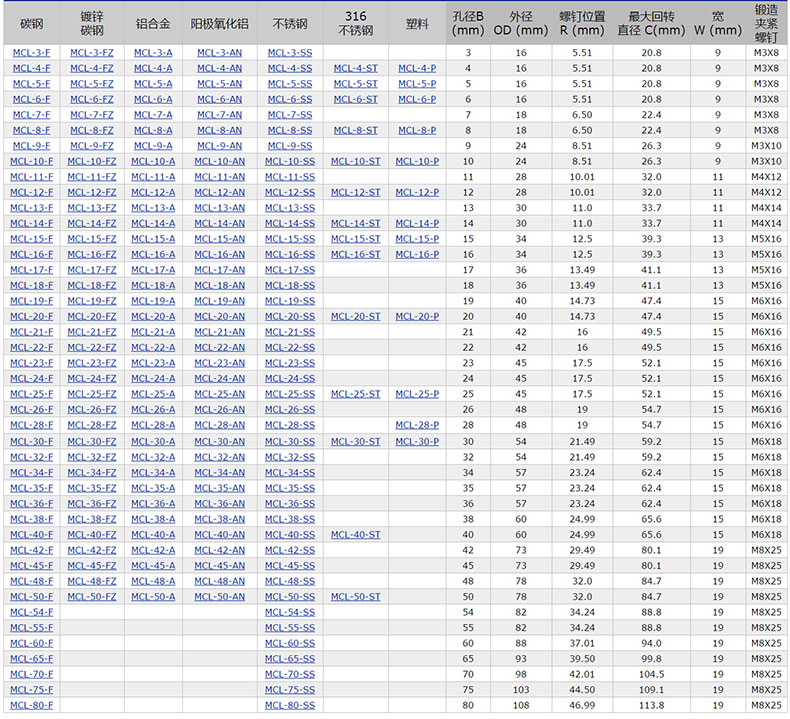Click the MCL-4-FZ product link
The height and width of the screenshot is (719, 790).
tap(91, 68)
